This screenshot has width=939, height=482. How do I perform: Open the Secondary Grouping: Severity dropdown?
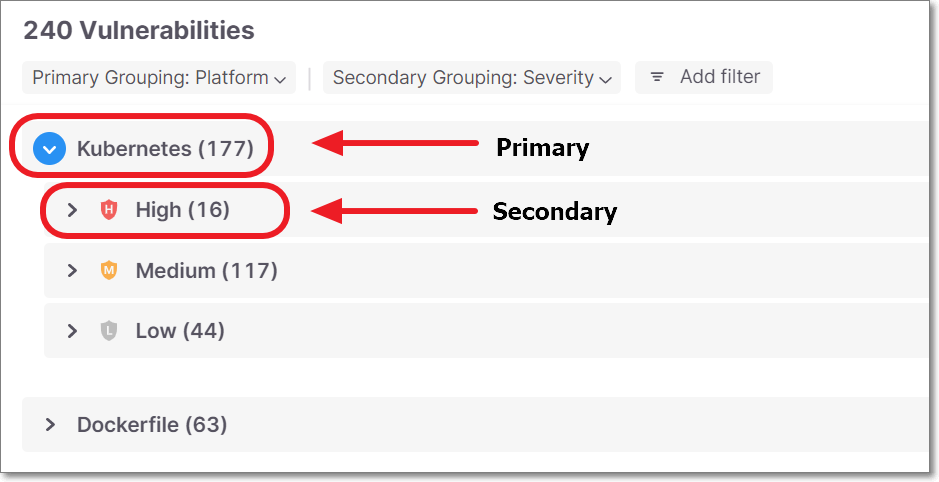pyautogui.click(x=472, y=78)
